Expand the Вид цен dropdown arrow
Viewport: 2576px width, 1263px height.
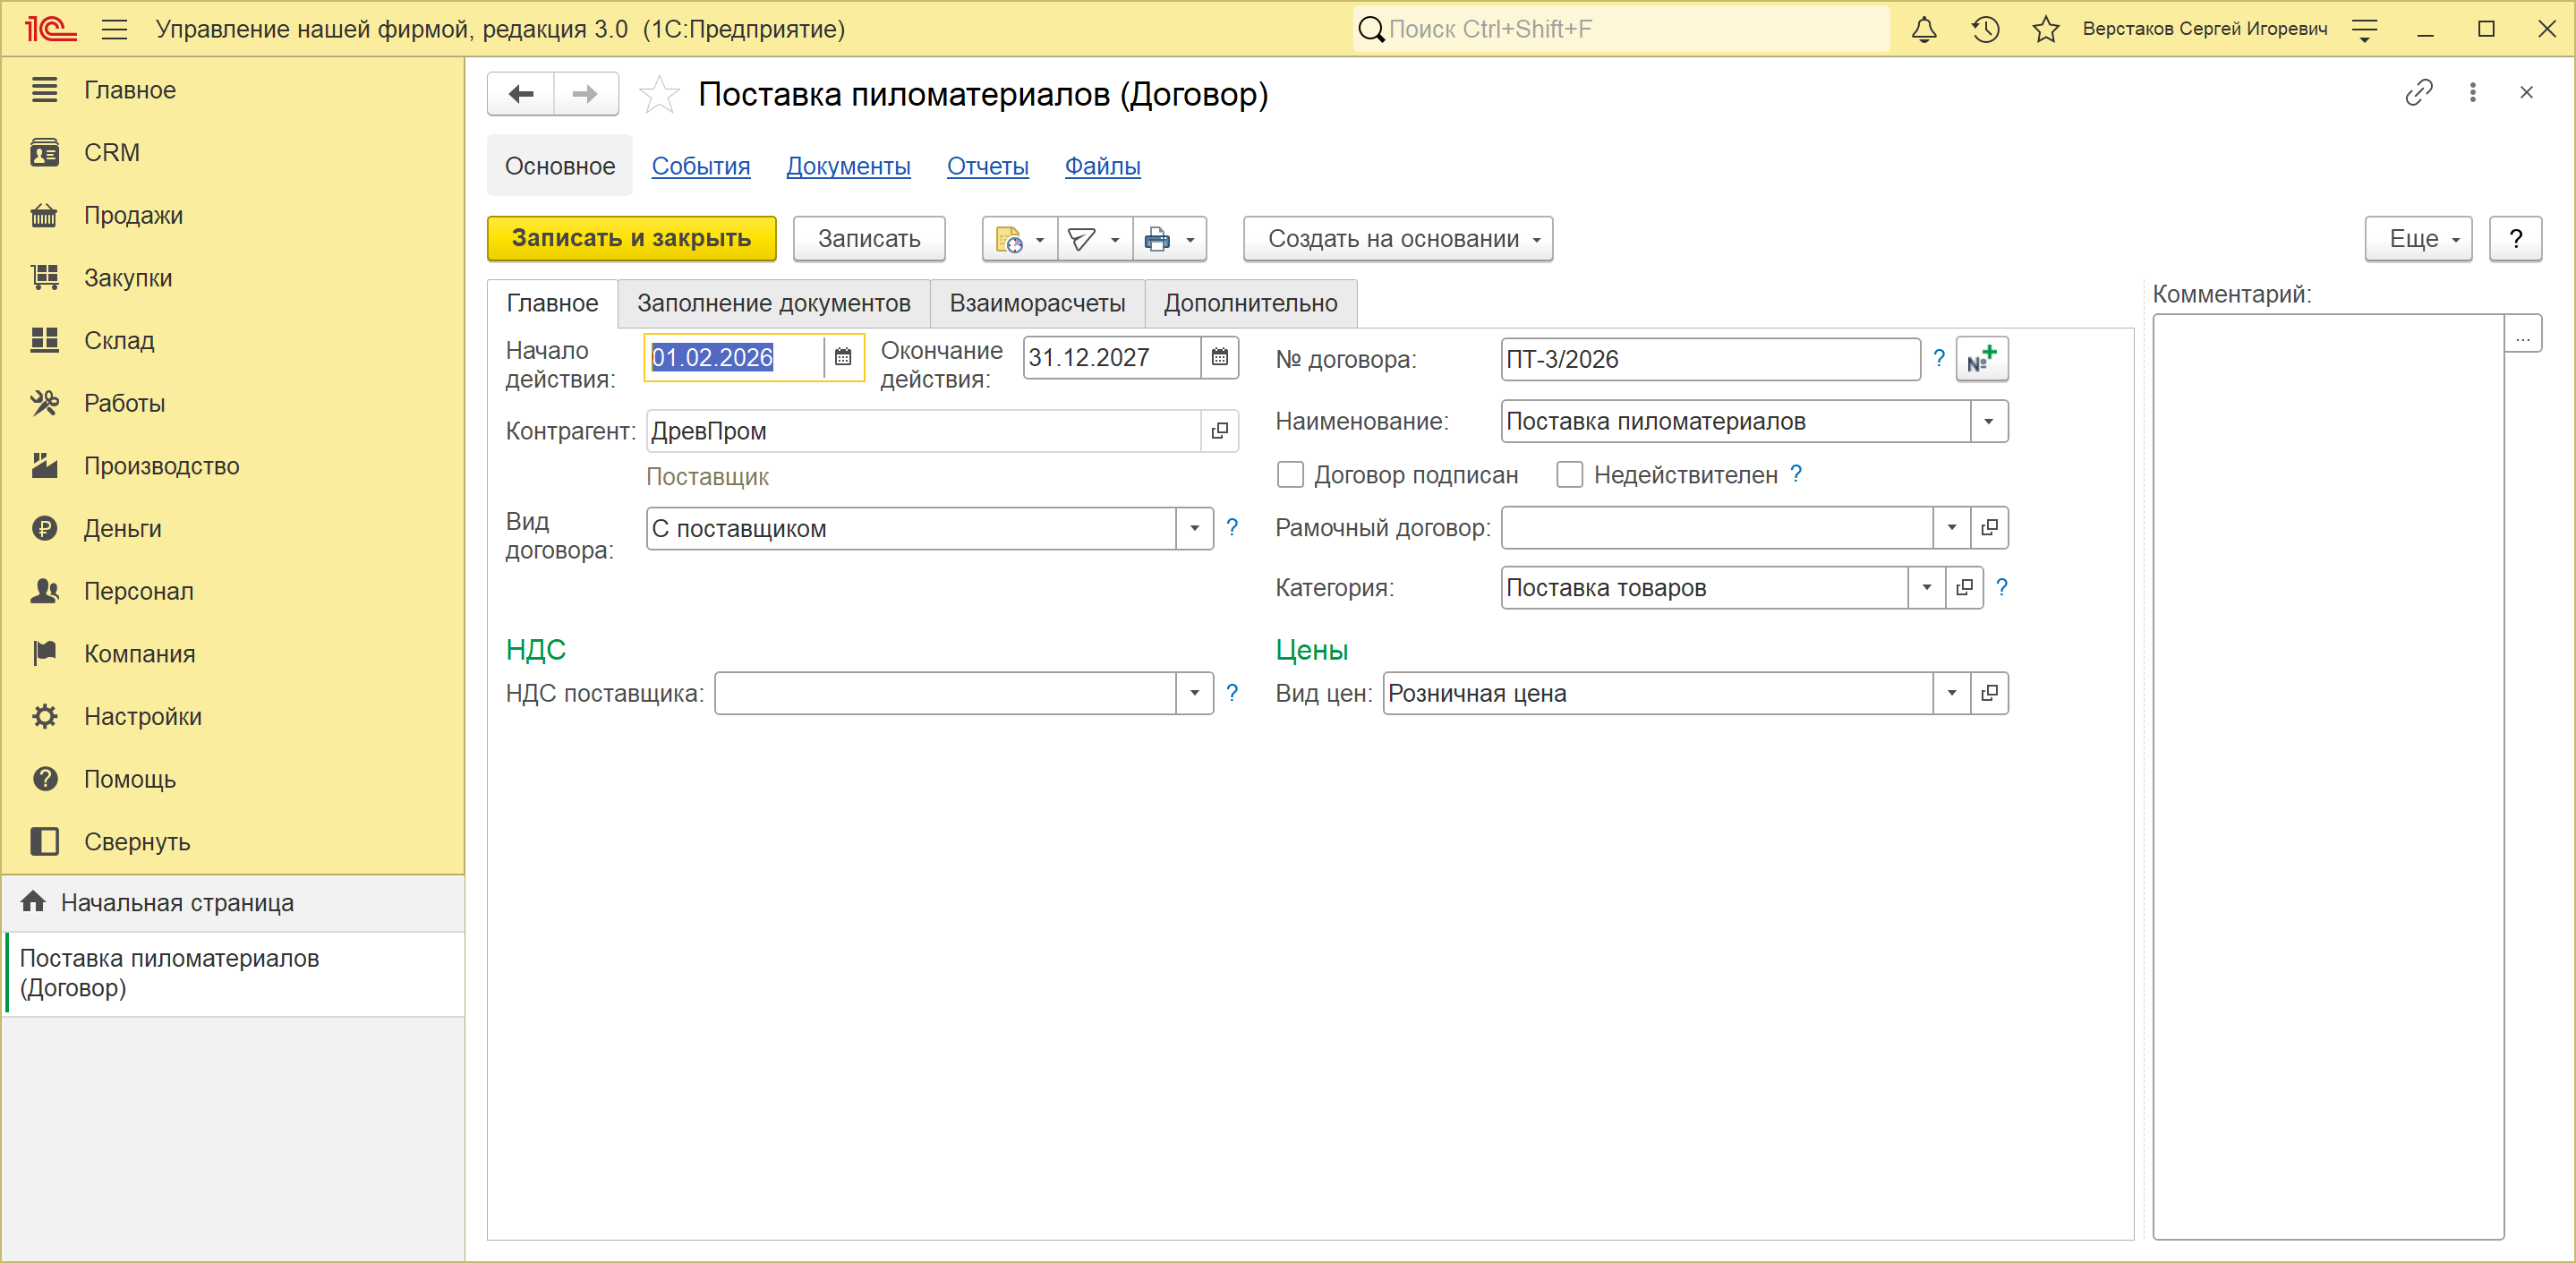(x=1951, y=693)
